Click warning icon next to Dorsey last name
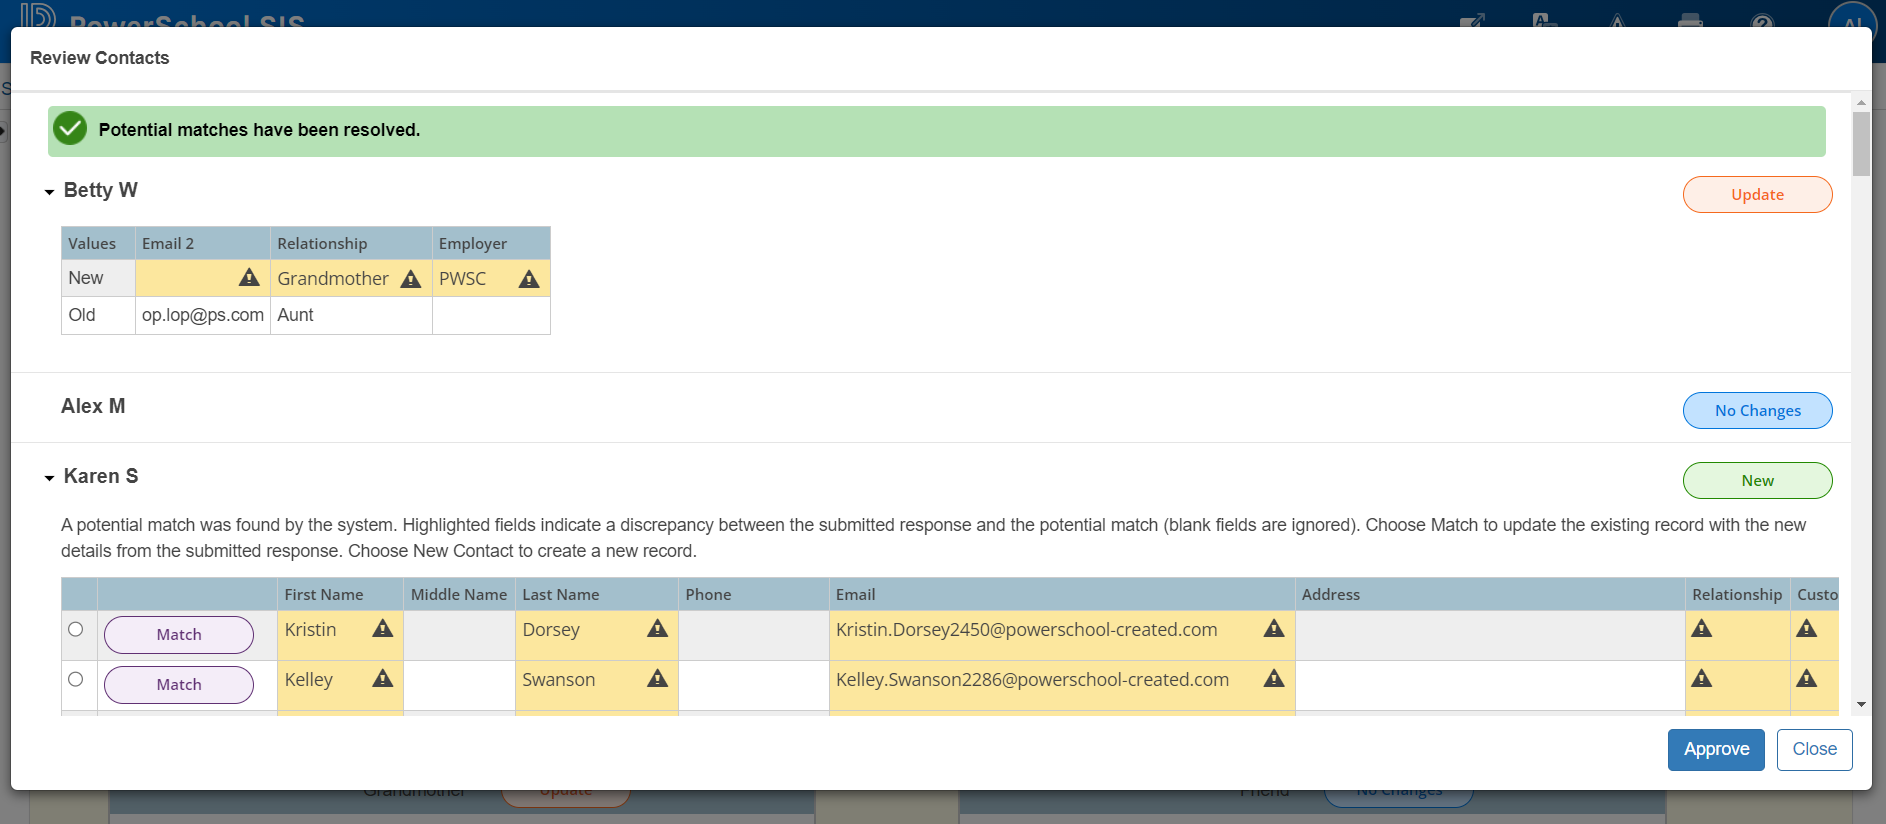1886x824 pixels. tap(657, 629)
